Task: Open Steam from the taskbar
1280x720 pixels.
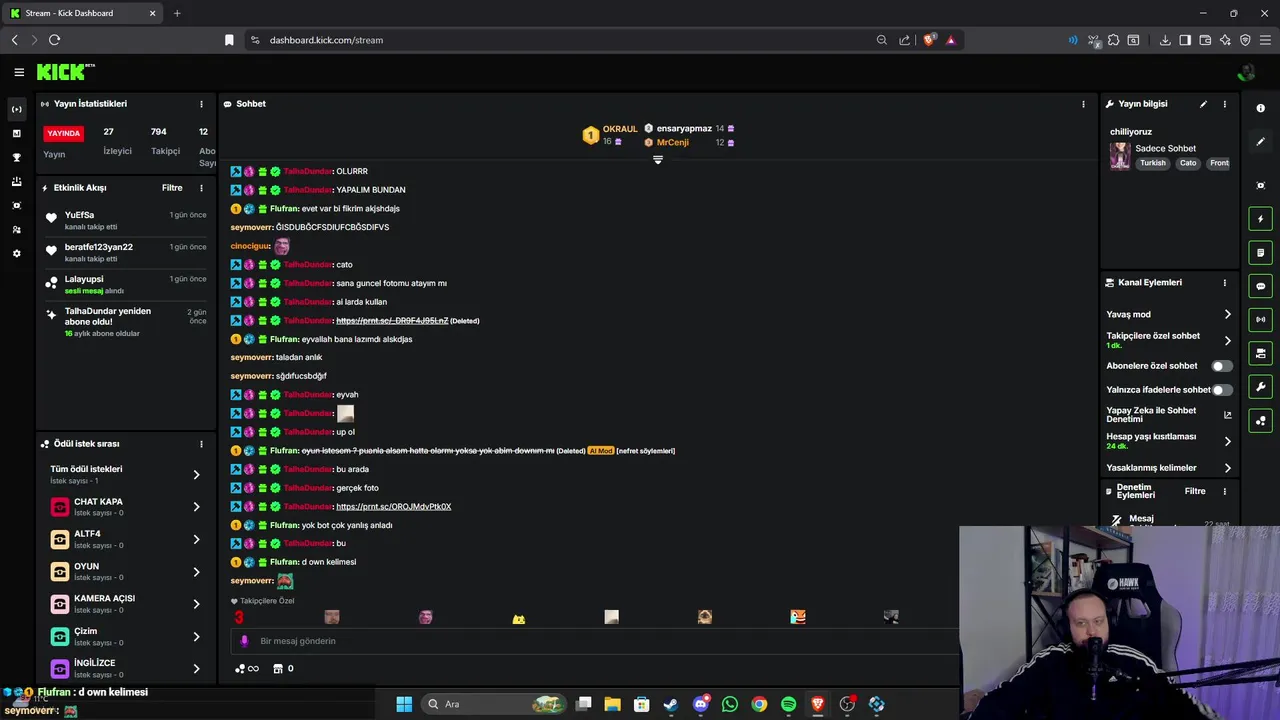Action: [x=671, y=704]
